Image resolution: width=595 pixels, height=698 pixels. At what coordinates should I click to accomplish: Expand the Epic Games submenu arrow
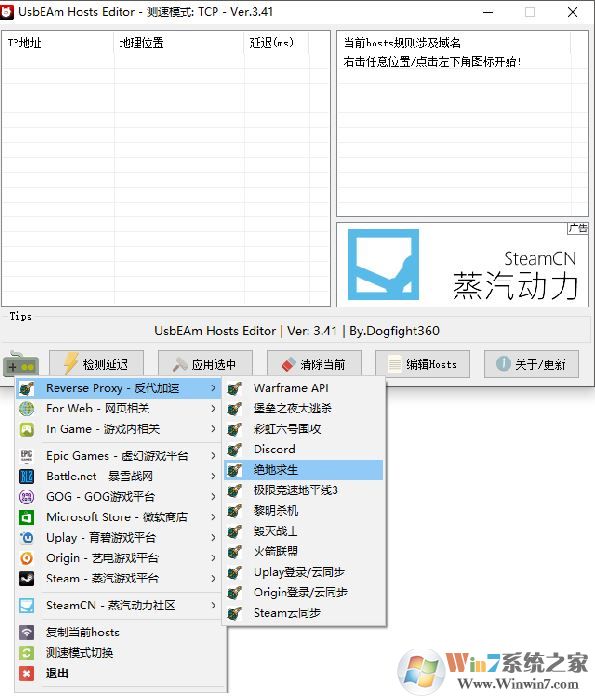[x=214, y=456]
